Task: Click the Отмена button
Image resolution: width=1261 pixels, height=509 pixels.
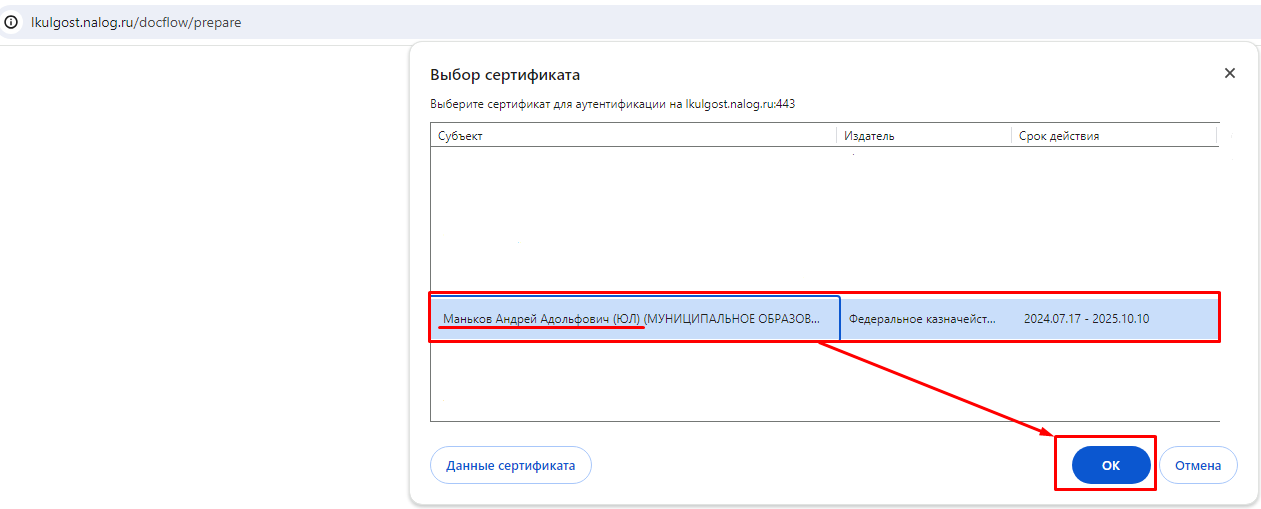Action: [x=1198, y=465]
